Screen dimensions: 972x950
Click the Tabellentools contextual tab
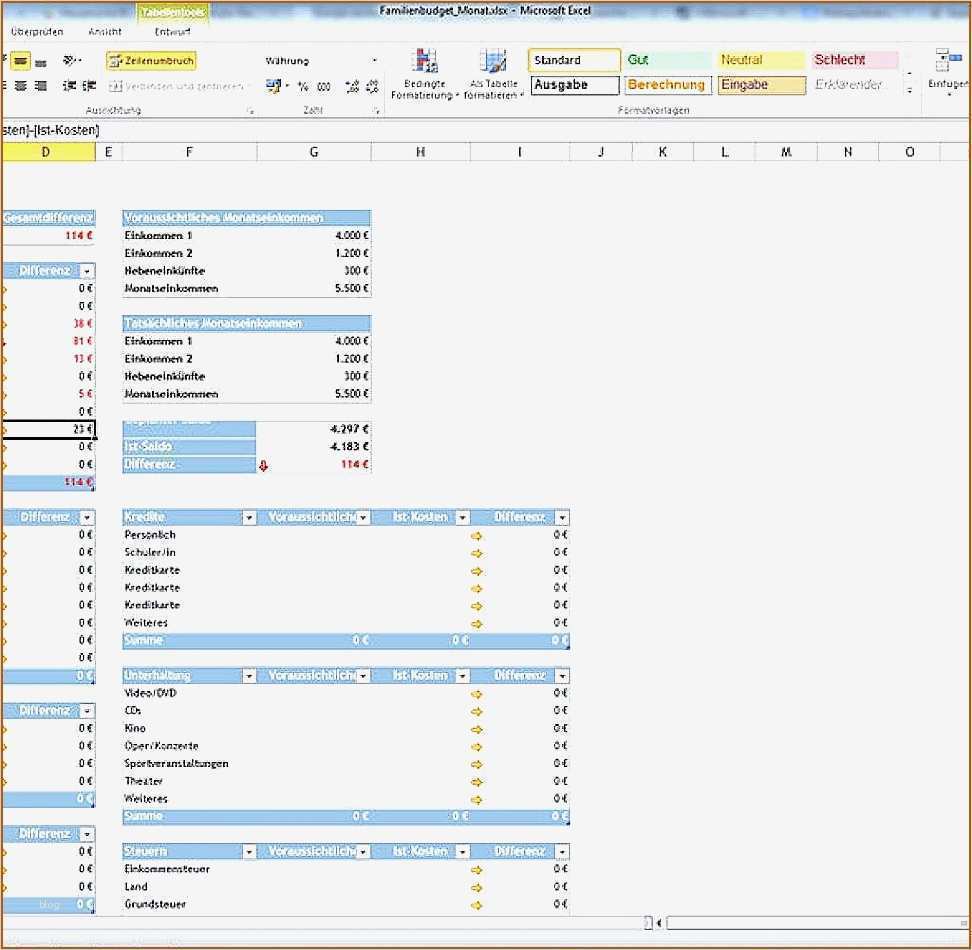172,12
